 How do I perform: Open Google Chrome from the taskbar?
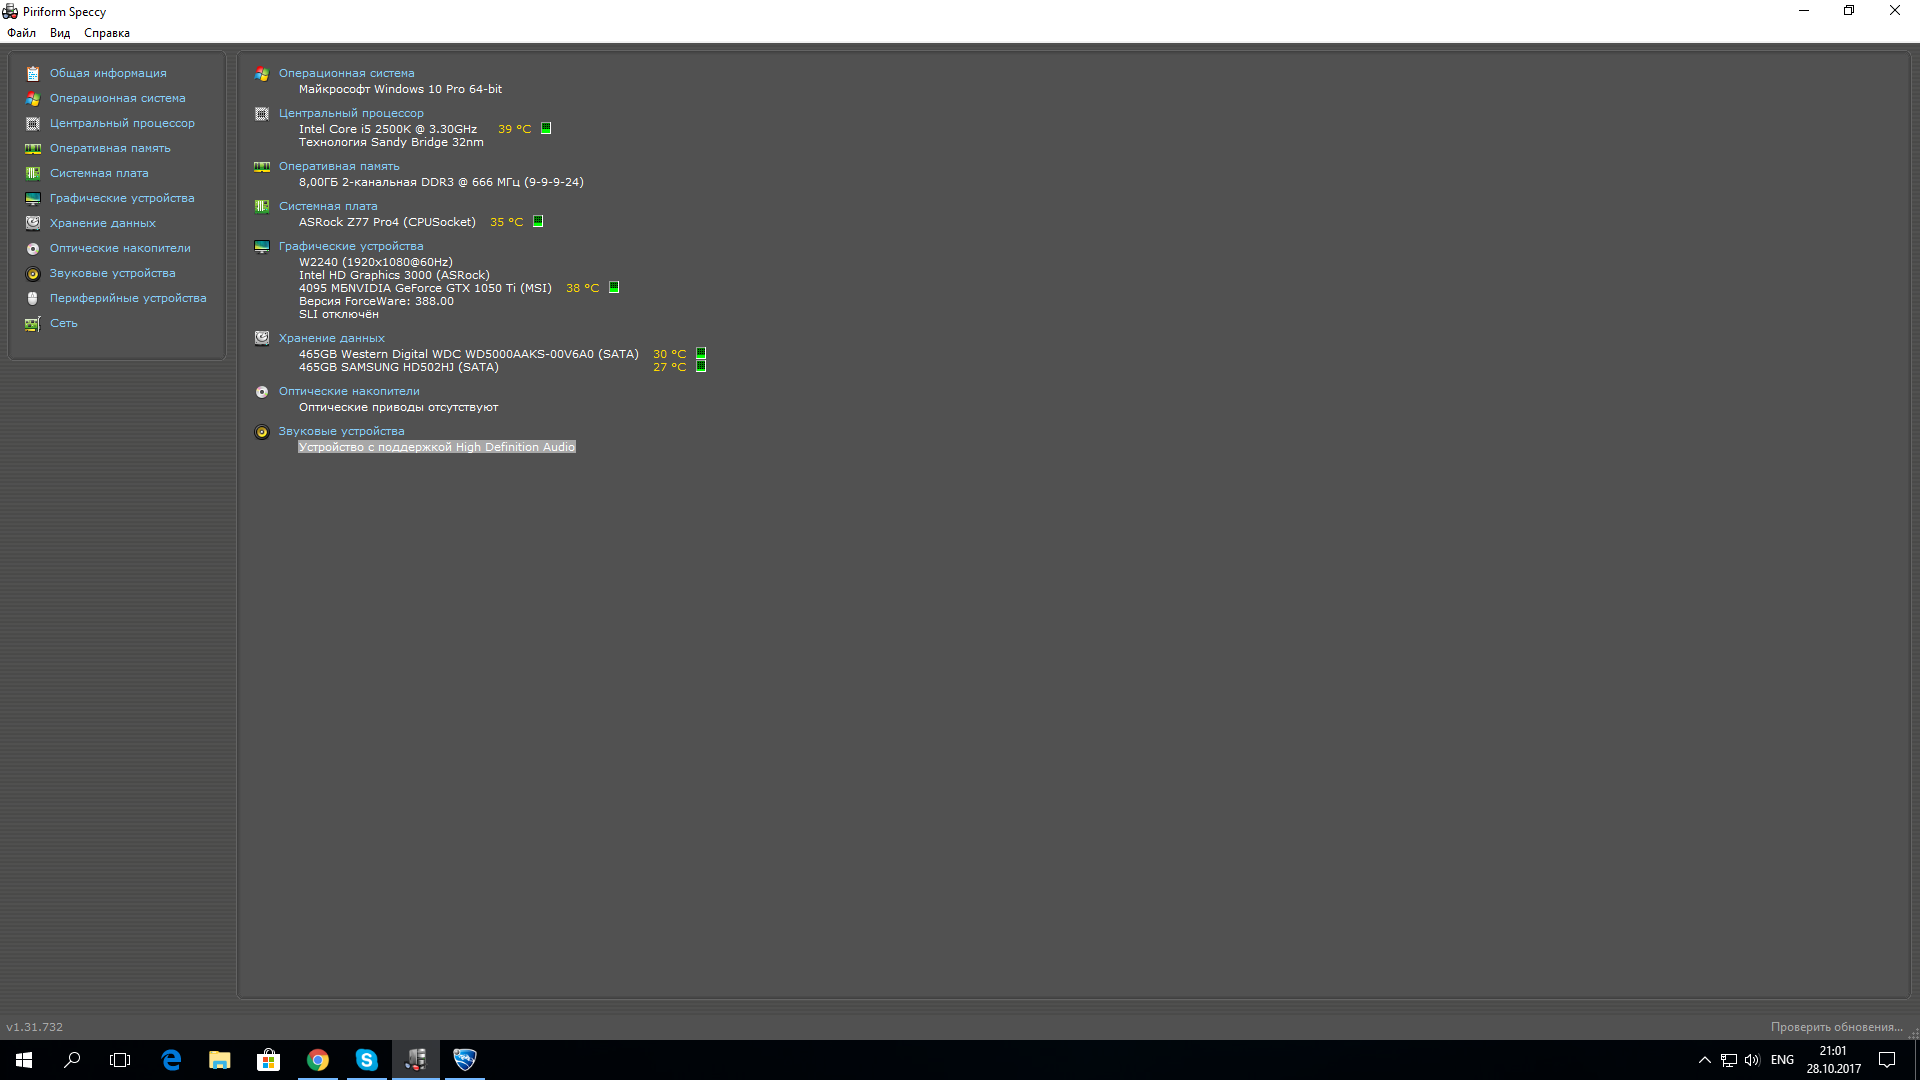(x=318, y=1060)
